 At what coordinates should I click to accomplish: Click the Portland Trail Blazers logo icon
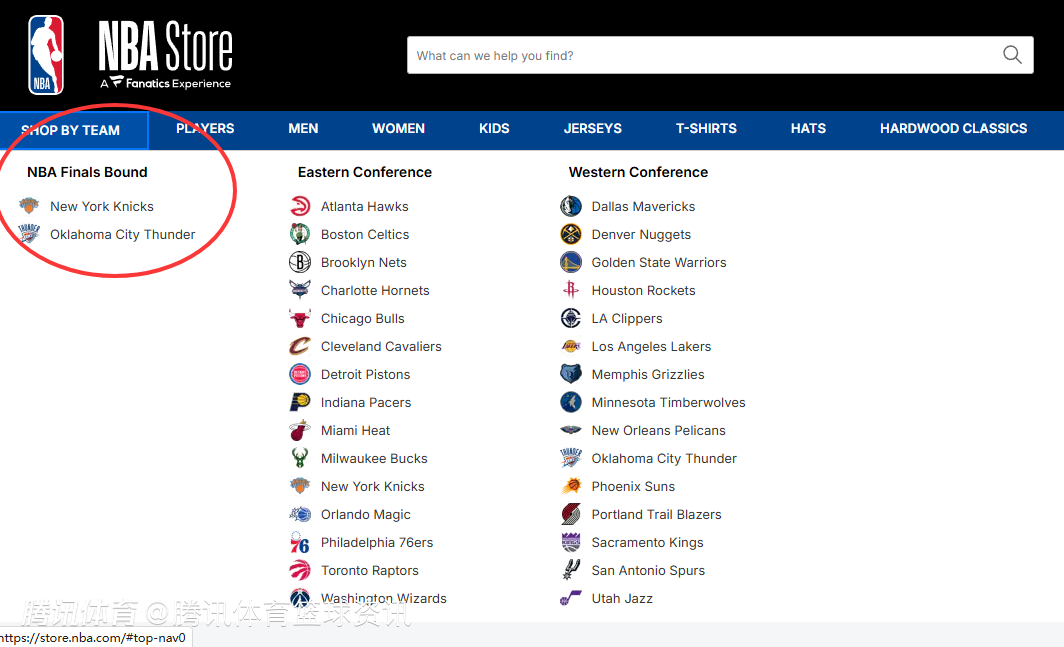click(571, 514)
